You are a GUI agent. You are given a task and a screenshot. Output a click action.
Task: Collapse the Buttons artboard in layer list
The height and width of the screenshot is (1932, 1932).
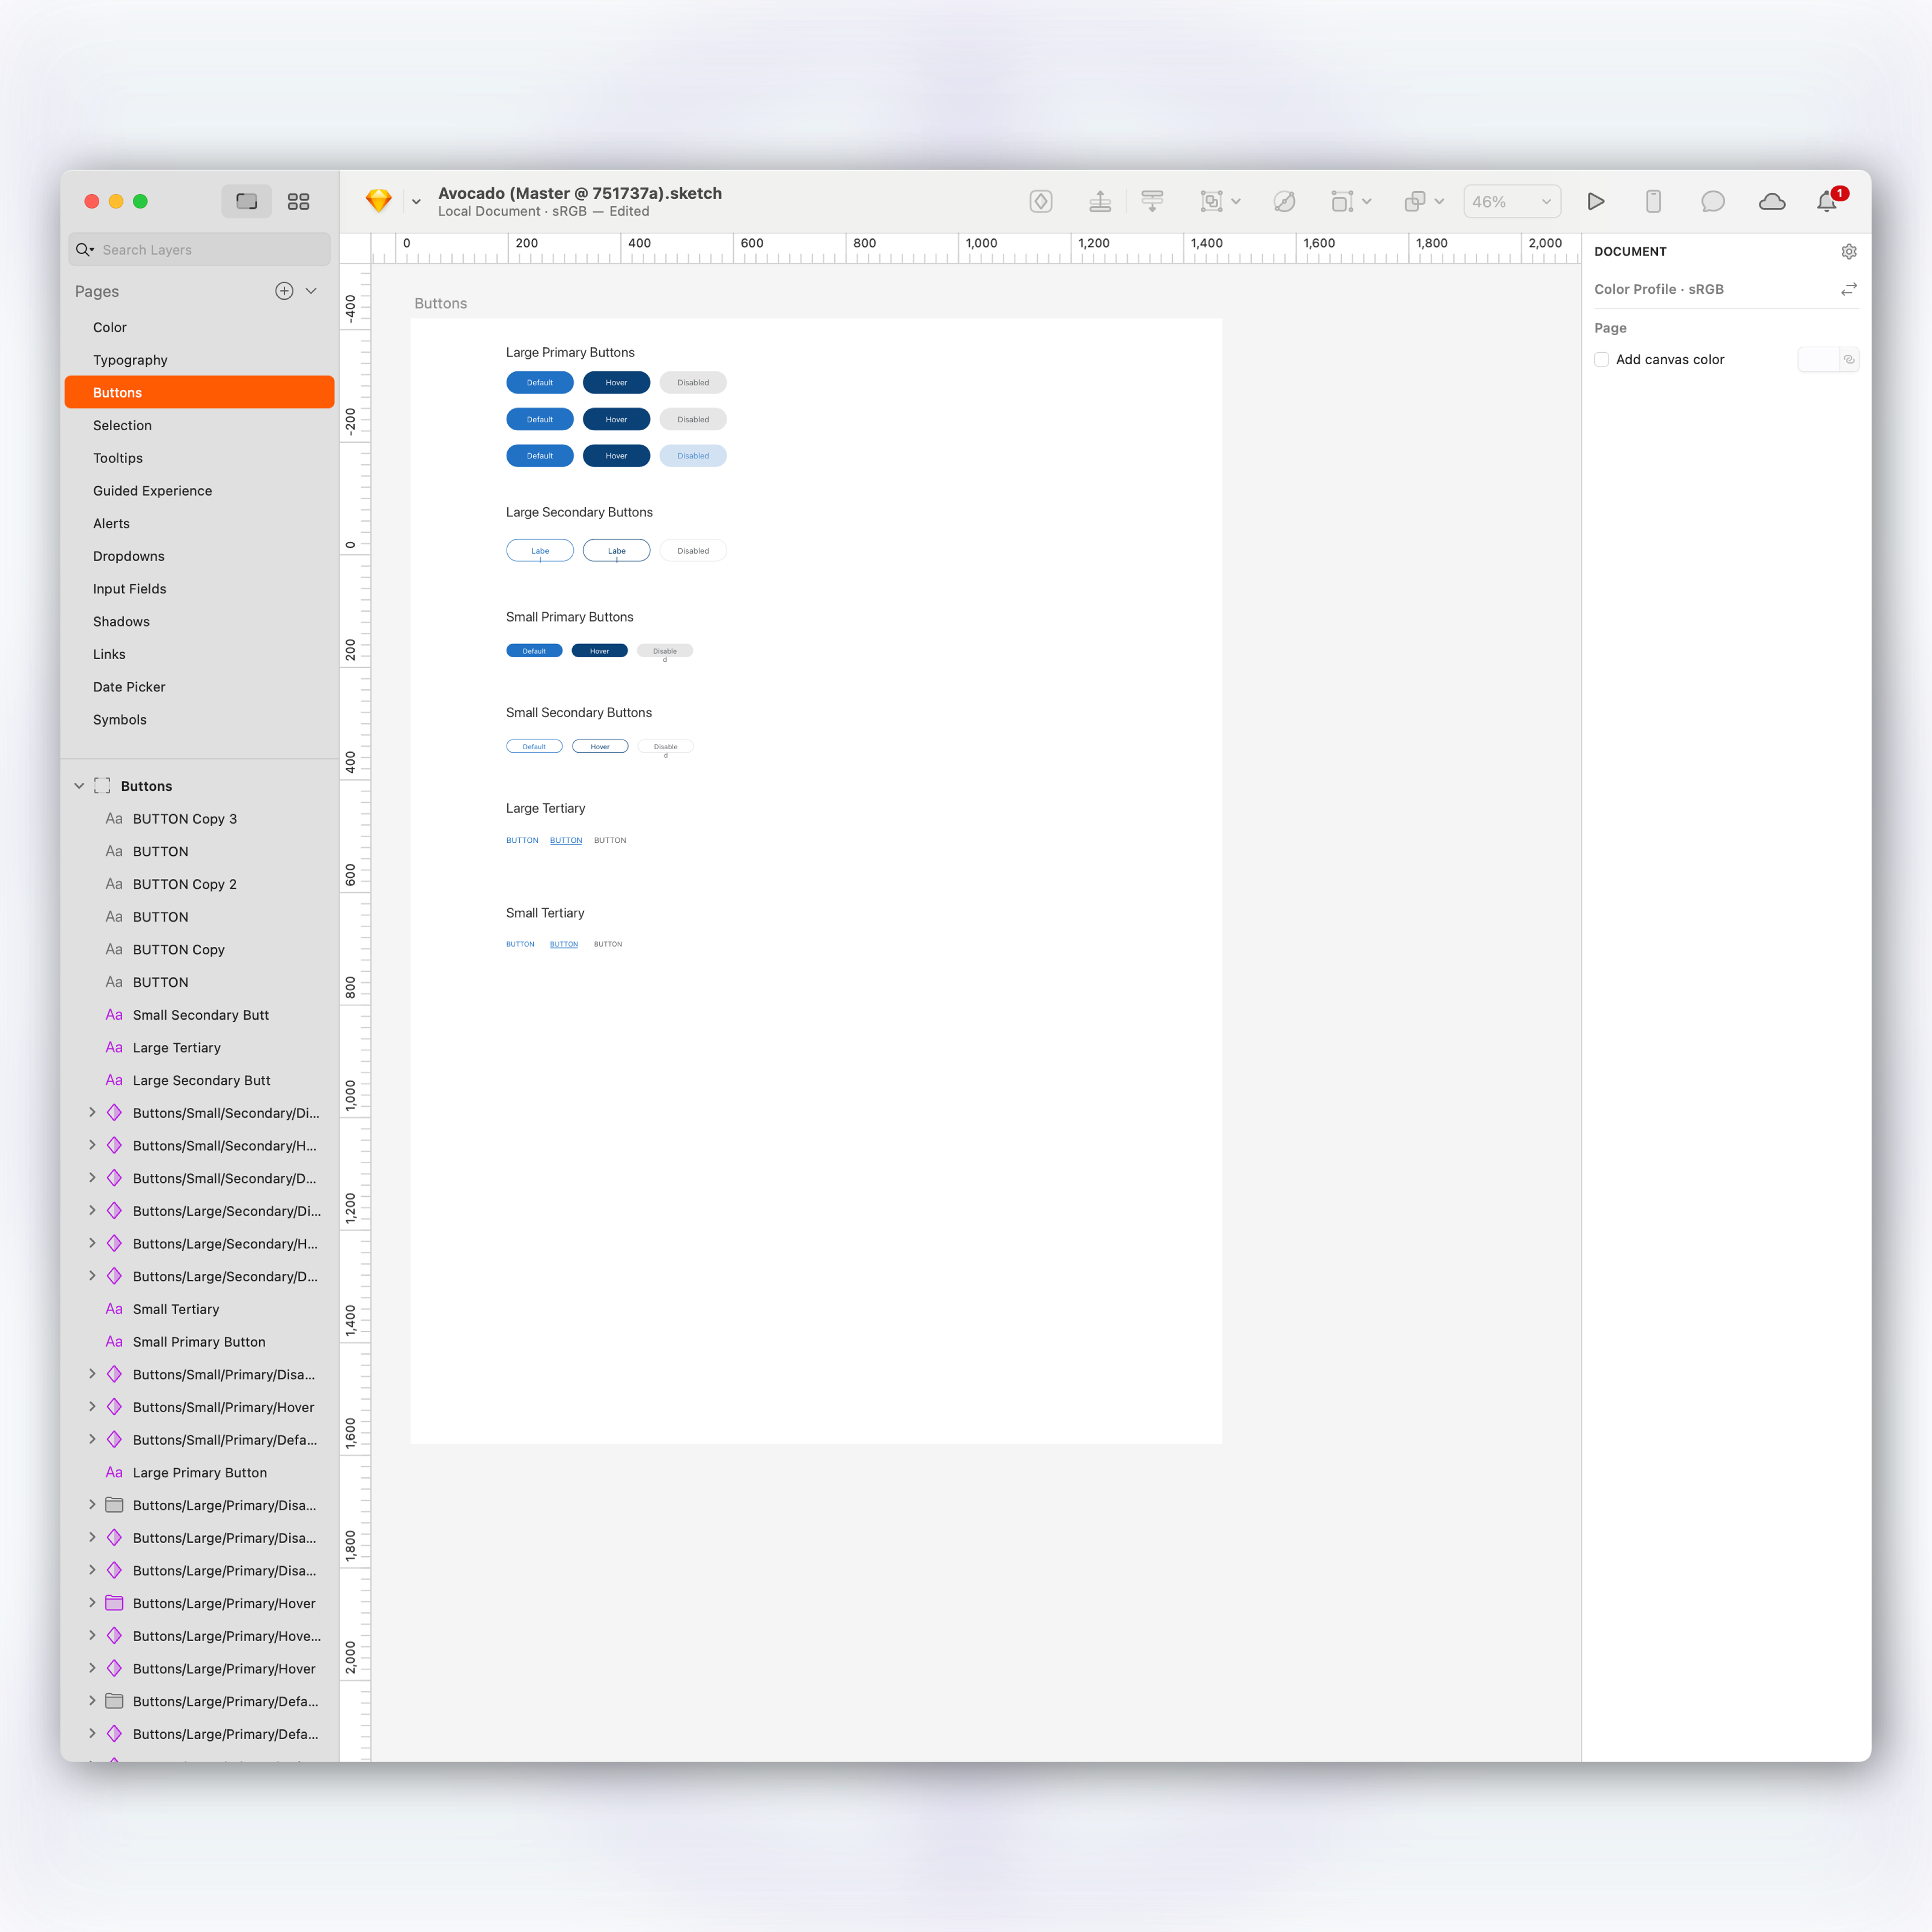(x=79, y=786)
